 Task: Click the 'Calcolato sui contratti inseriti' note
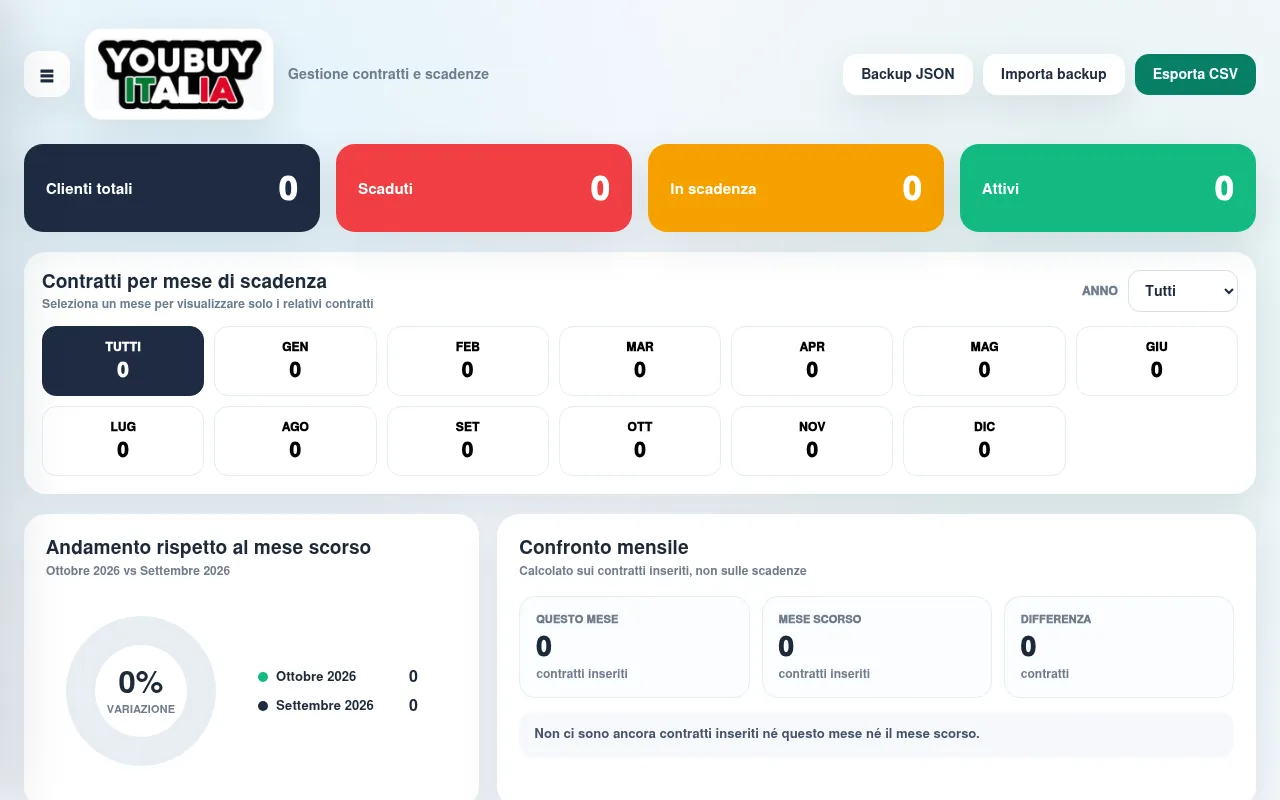pyautogui.click(x=662, y=571)
